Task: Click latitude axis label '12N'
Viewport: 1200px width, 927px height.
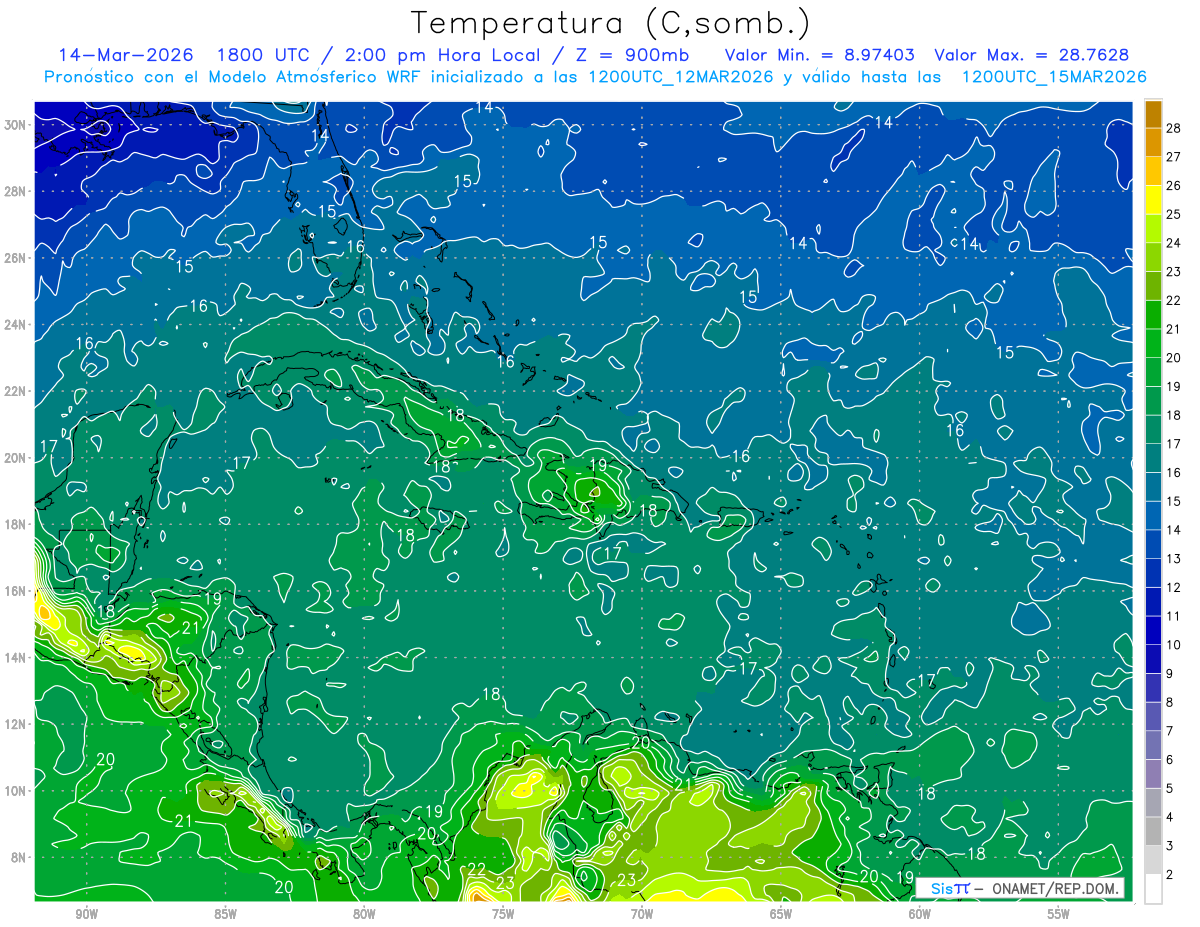Action: (x=17, y=724)
